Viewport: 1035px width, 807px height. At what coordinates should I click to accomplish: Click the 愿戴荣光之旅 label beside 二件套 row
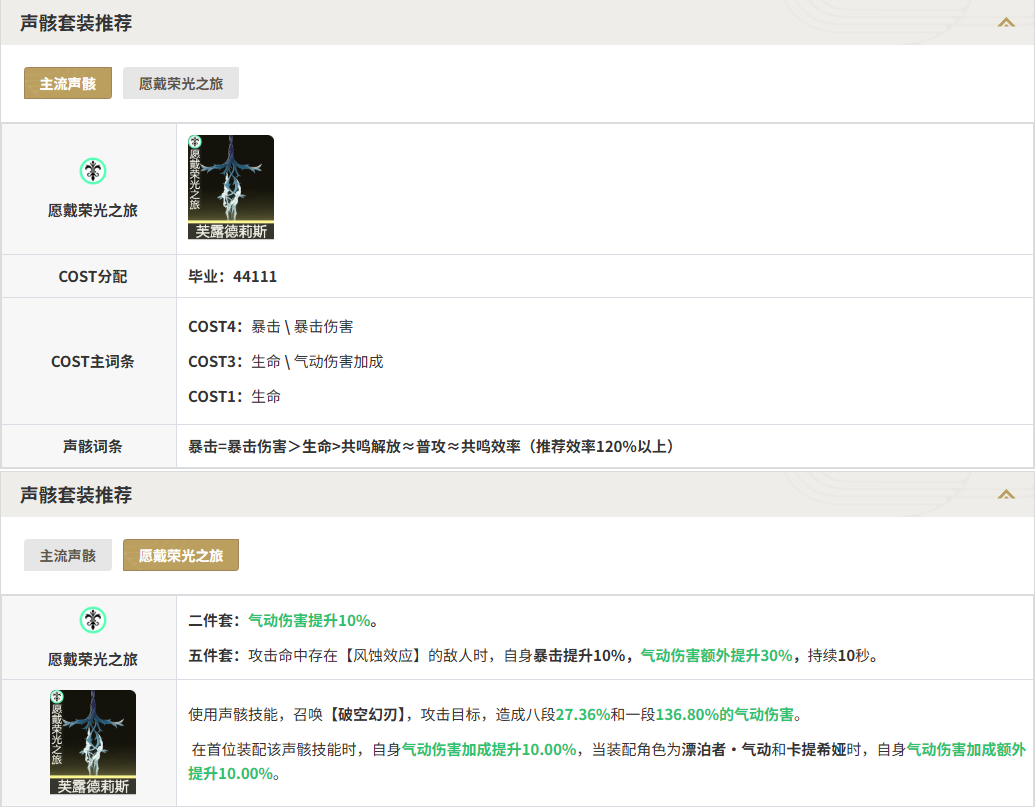point(92,659)
